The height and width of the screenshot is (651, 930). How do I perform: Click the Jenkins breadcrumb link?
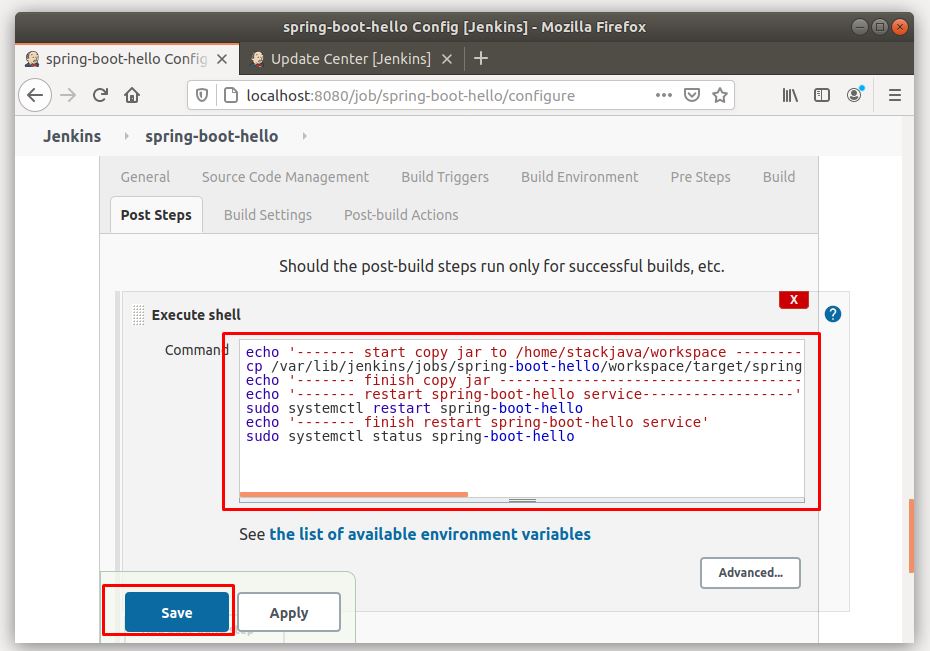click(x=72, y=136)
